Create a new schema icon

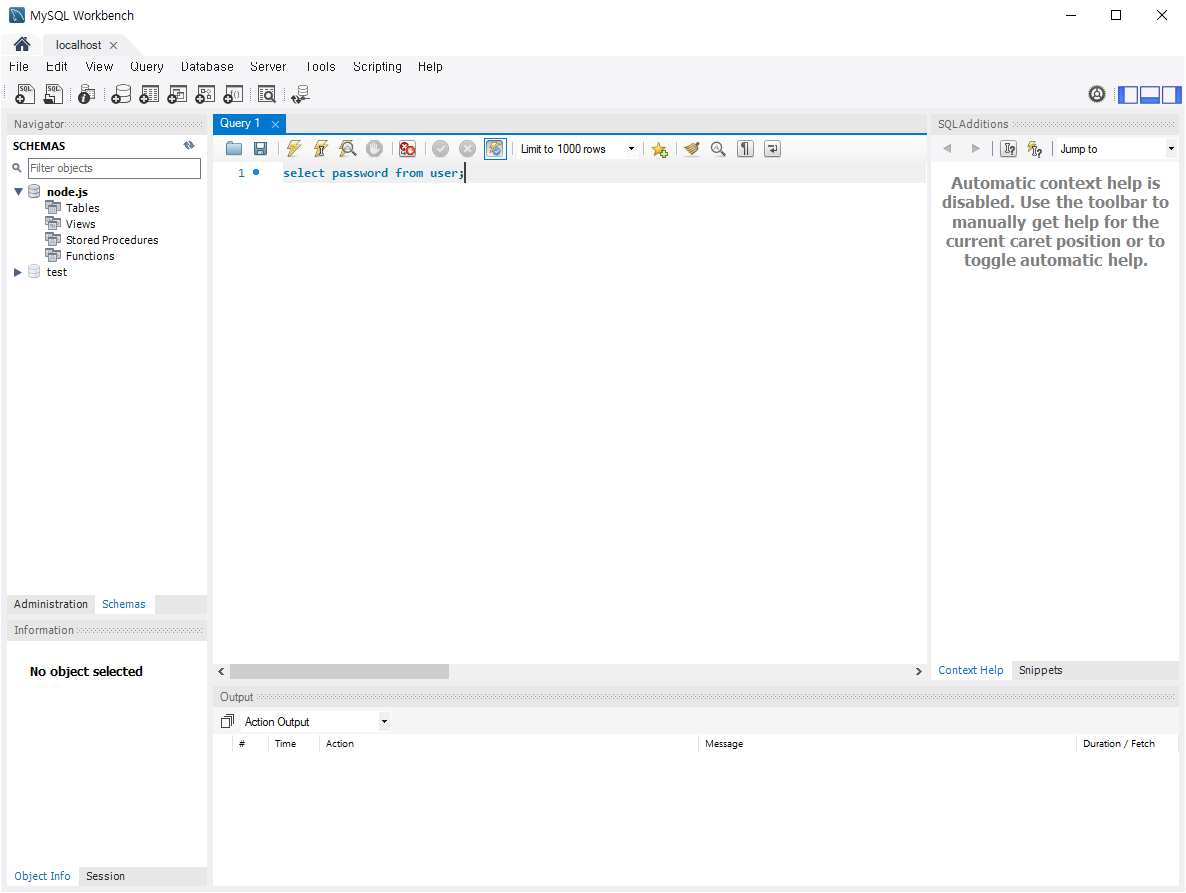tap(121, 95)
